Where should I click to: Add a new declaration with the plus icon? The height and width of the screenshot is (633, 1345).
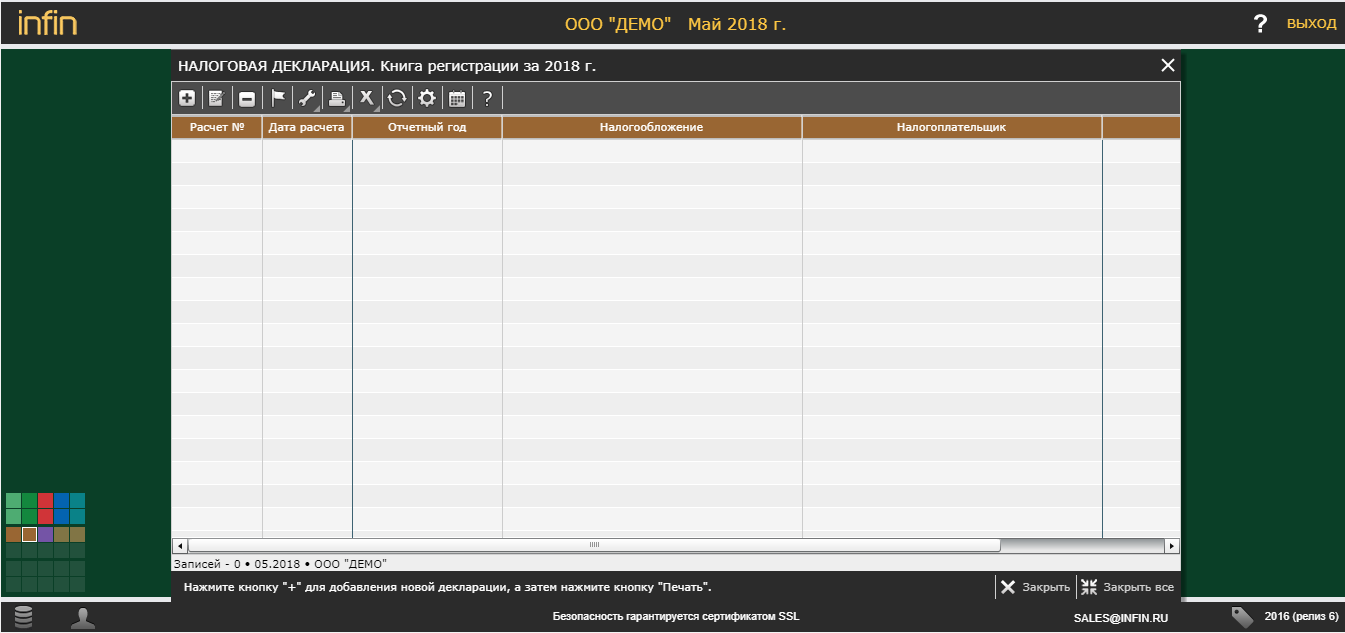point(187,98)
